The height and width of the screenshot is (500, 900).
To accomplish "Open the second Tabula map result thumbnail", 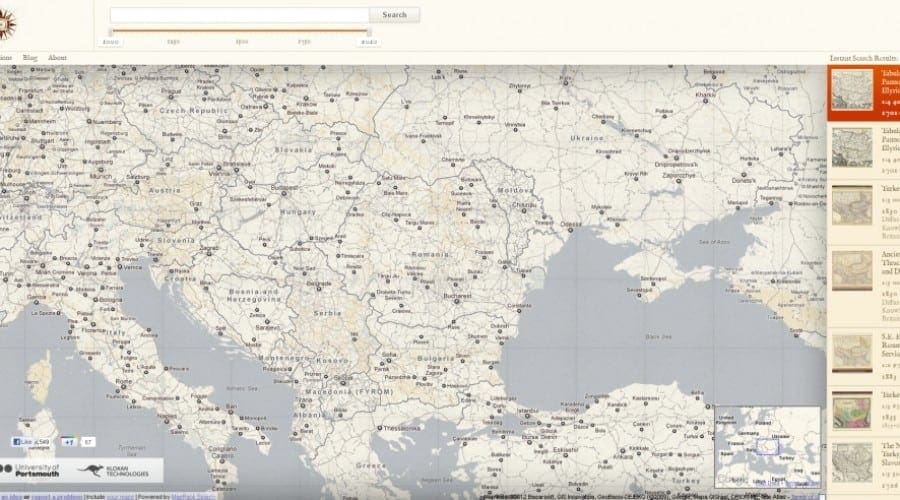I will [852, 148].
